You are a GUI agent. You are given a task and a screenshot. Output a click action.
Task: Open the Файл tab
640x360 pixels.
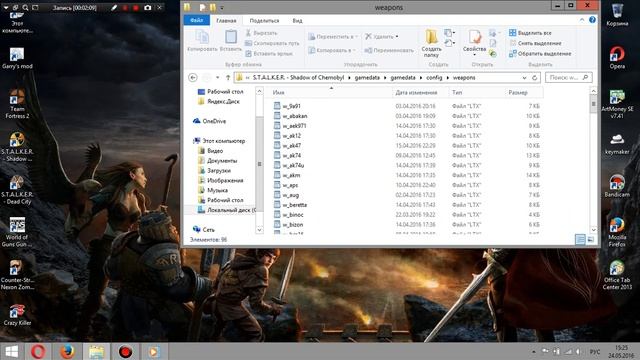196,20
